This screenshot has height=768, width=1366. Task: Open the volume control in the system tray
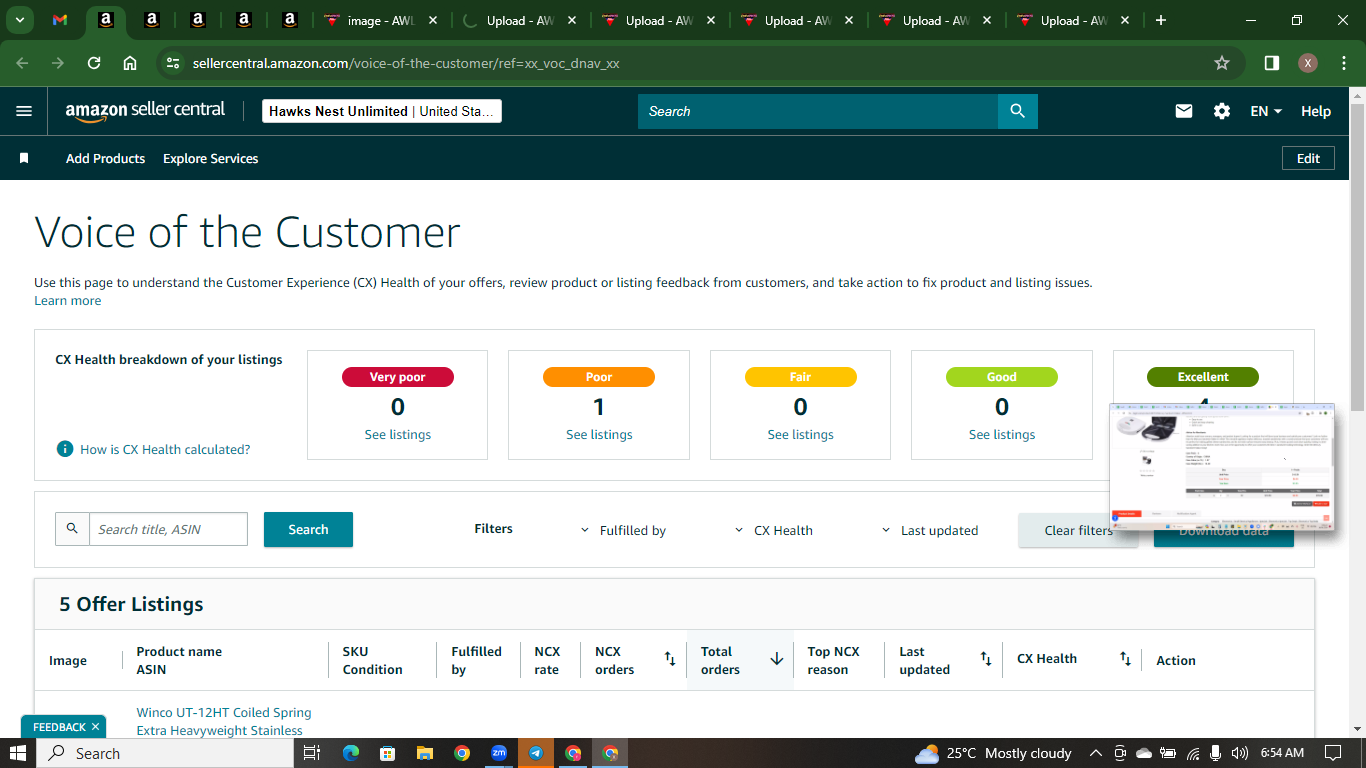1240,753
